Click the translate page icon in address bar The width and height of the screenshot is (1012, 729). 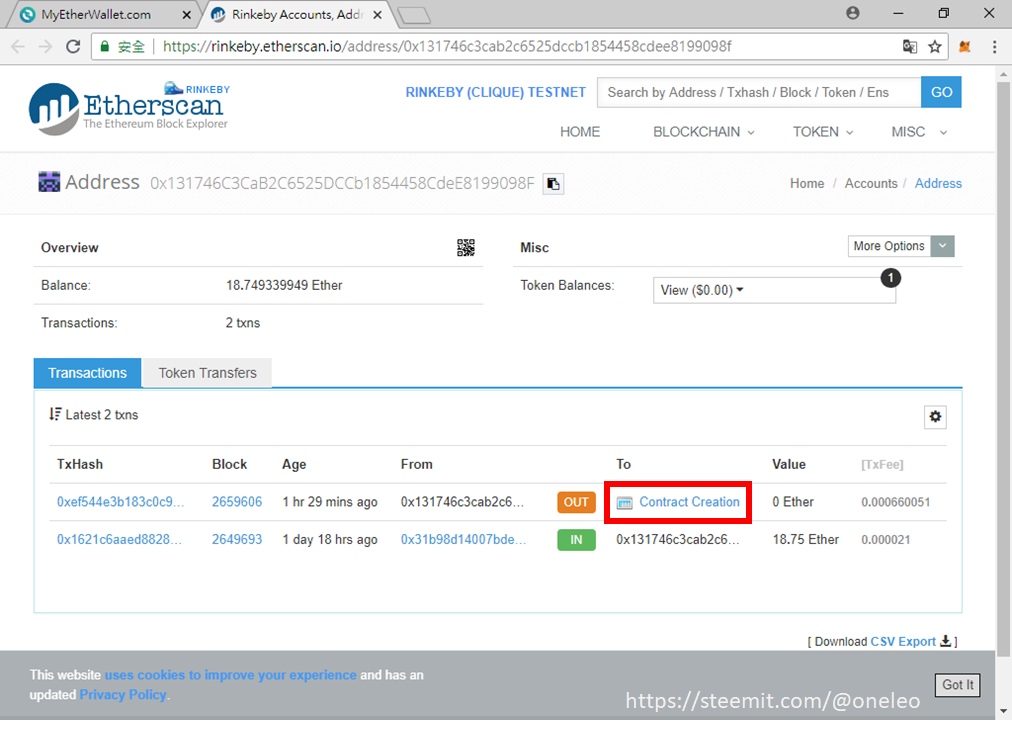pos(910,46)
